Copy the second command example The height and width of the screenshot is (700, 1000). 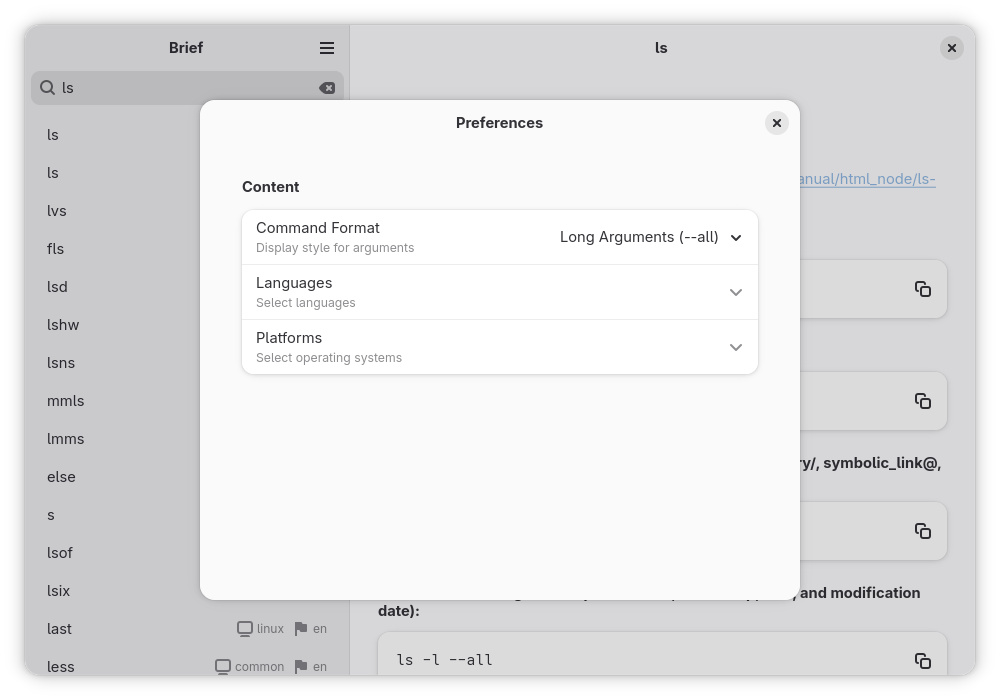[x=922, y=401]
